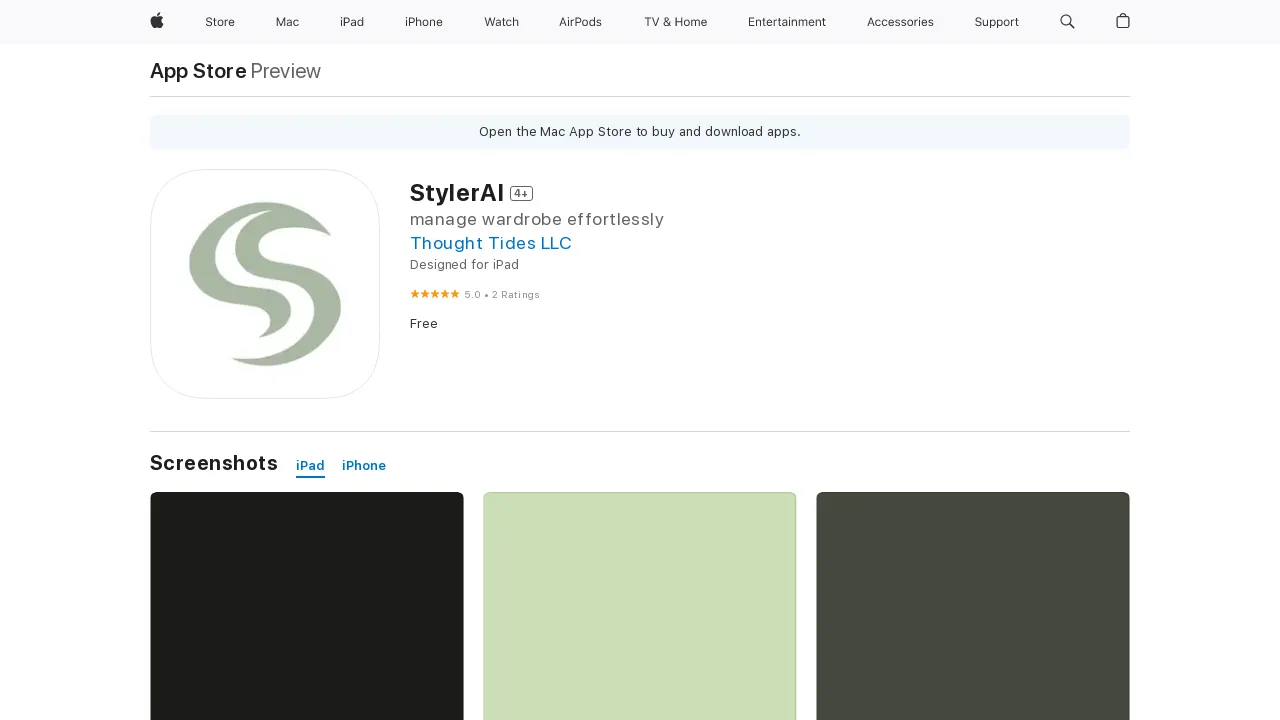Viewport: 1280px width, 720px height.
Task: Click the 4+ age rating badge
Action: (x=521, y=194)
